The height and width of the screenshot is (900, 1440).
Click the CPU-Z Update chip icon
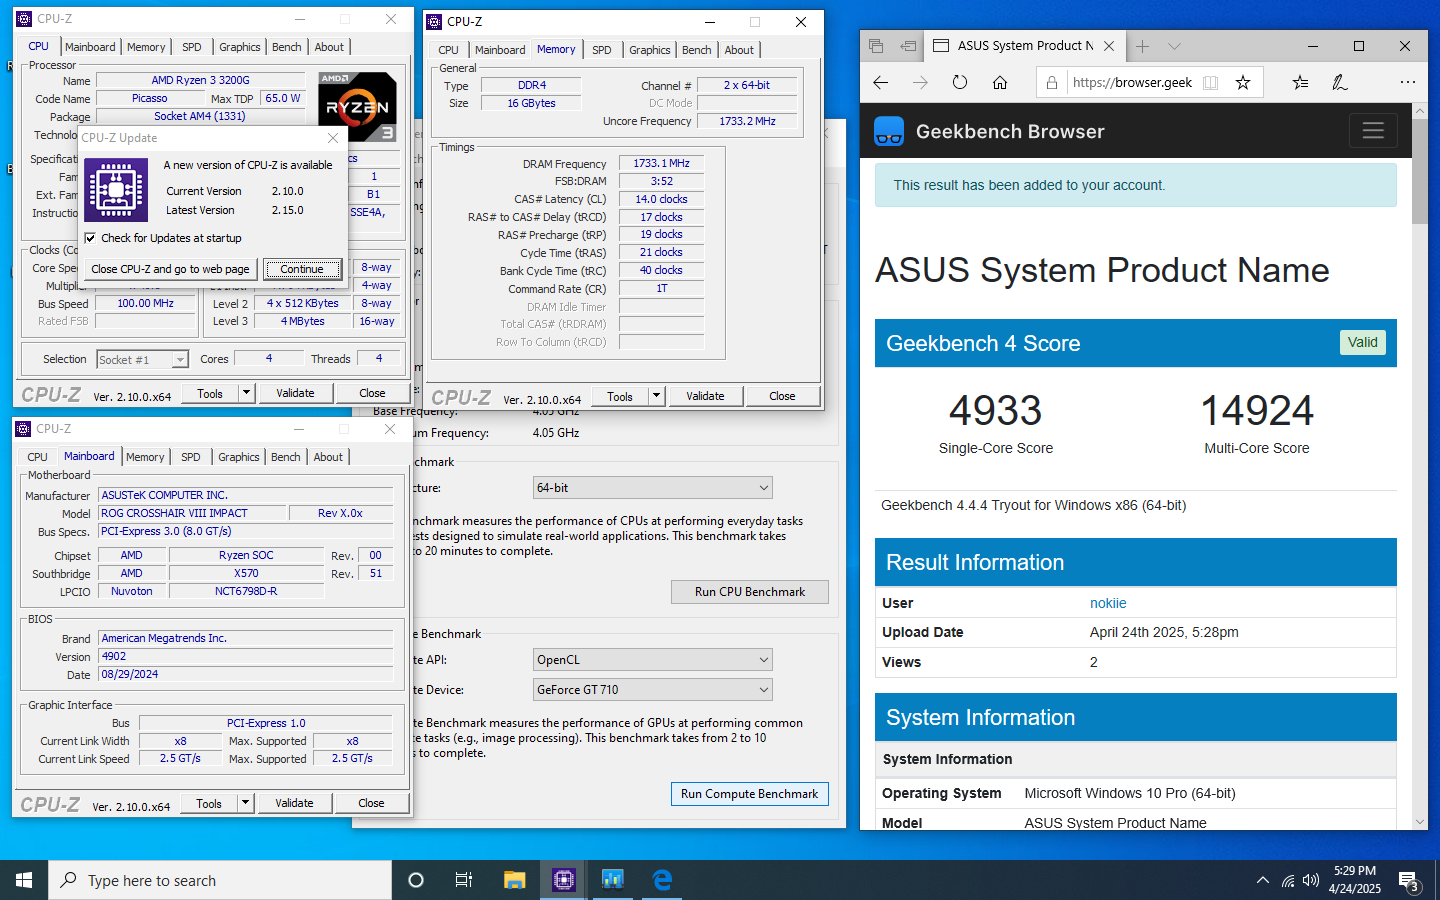click(x=116, y=190)
